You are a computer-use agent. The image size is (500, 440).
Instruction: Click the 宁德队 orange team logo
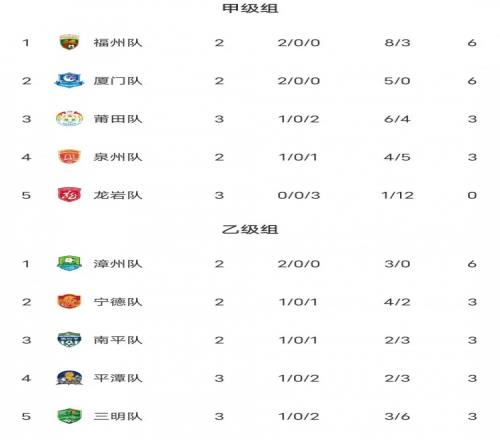click(69, 302)
